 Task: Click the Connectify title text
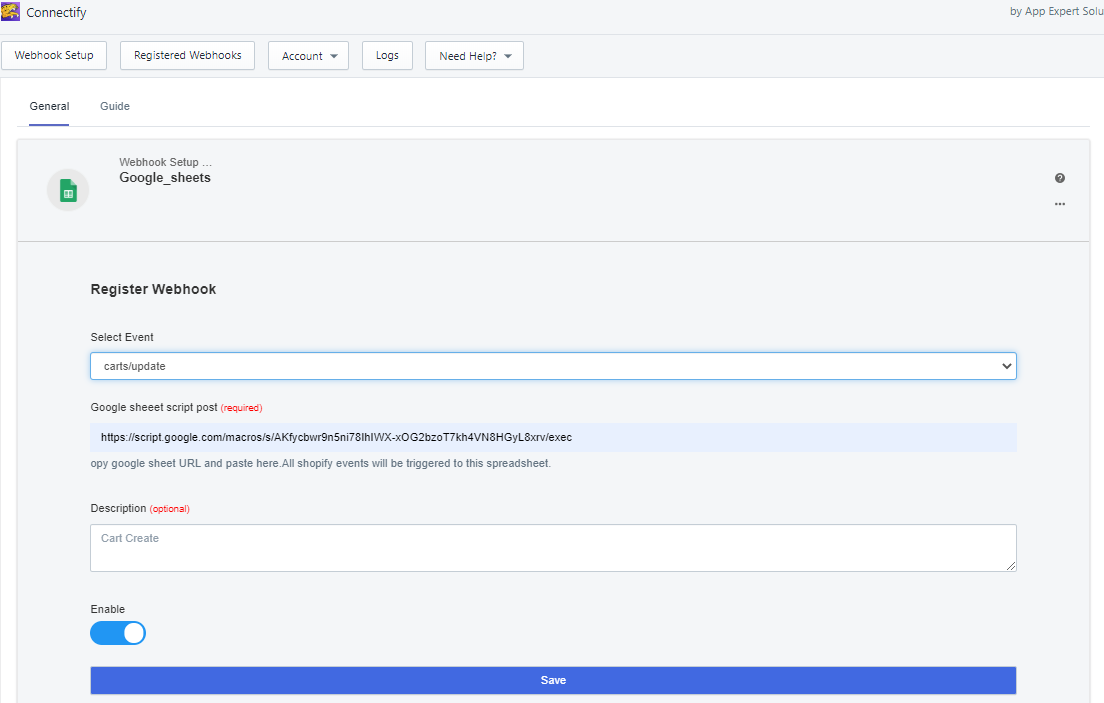[x=56, y=13]
